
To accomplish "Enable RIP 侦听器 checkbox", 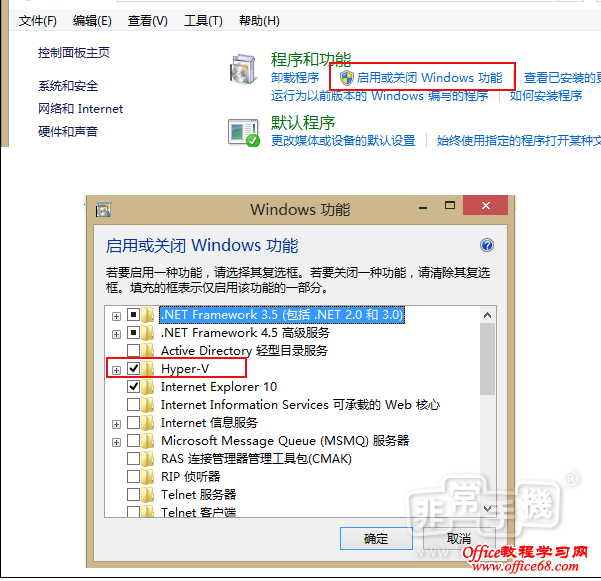I will [x=133, y=476].
